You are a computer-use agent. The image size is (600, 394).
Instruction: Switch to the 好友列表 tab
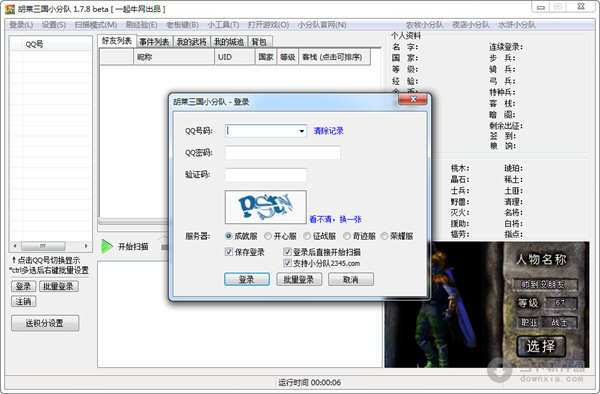coord(117,41)
